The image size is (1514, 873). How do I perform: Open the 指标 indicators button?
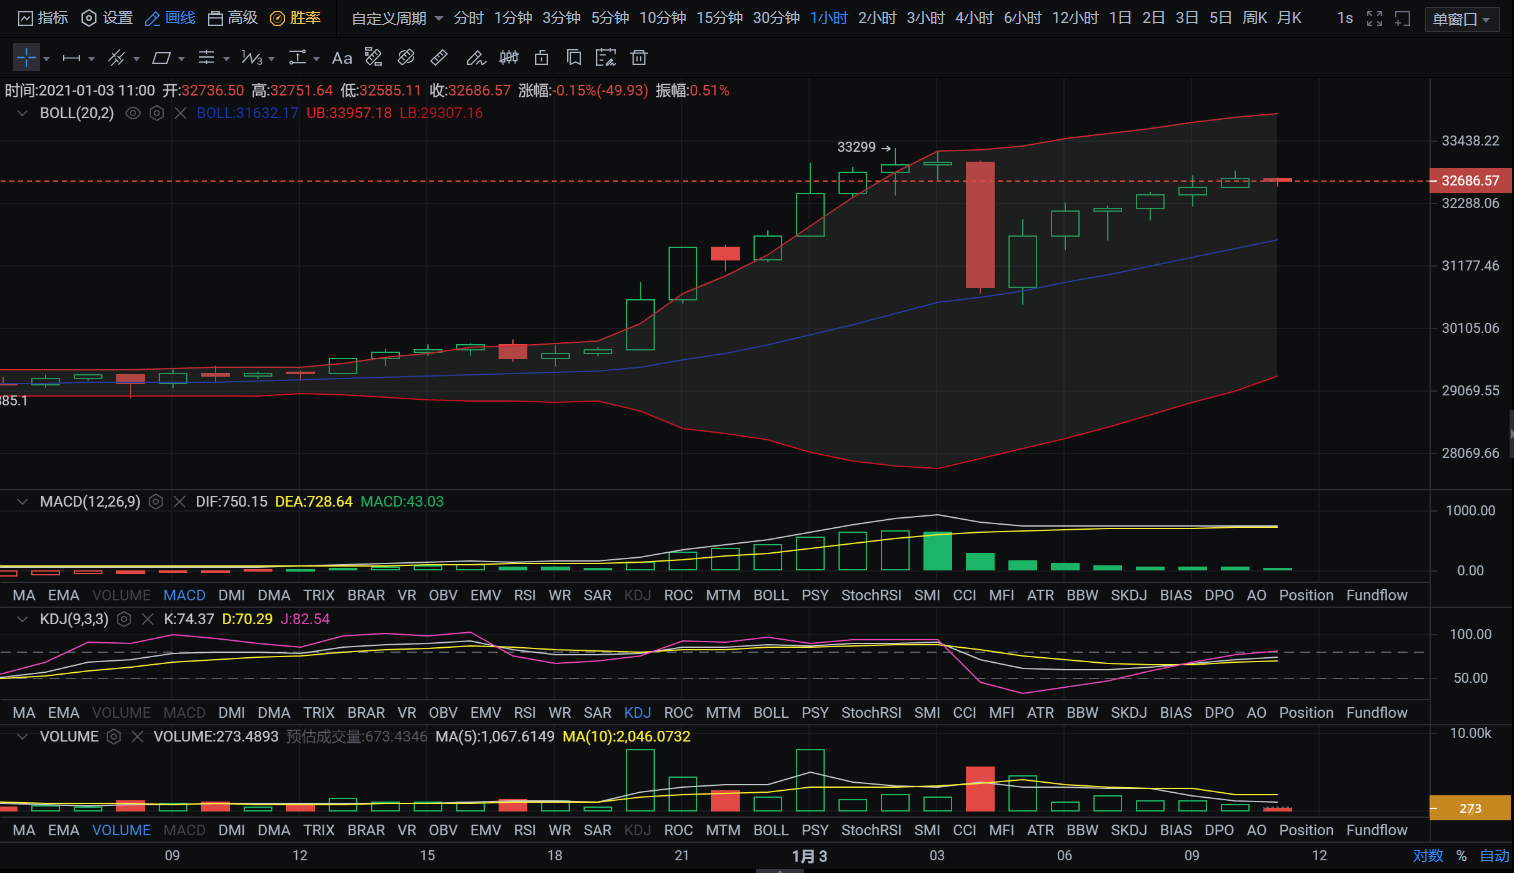(43, 18)
